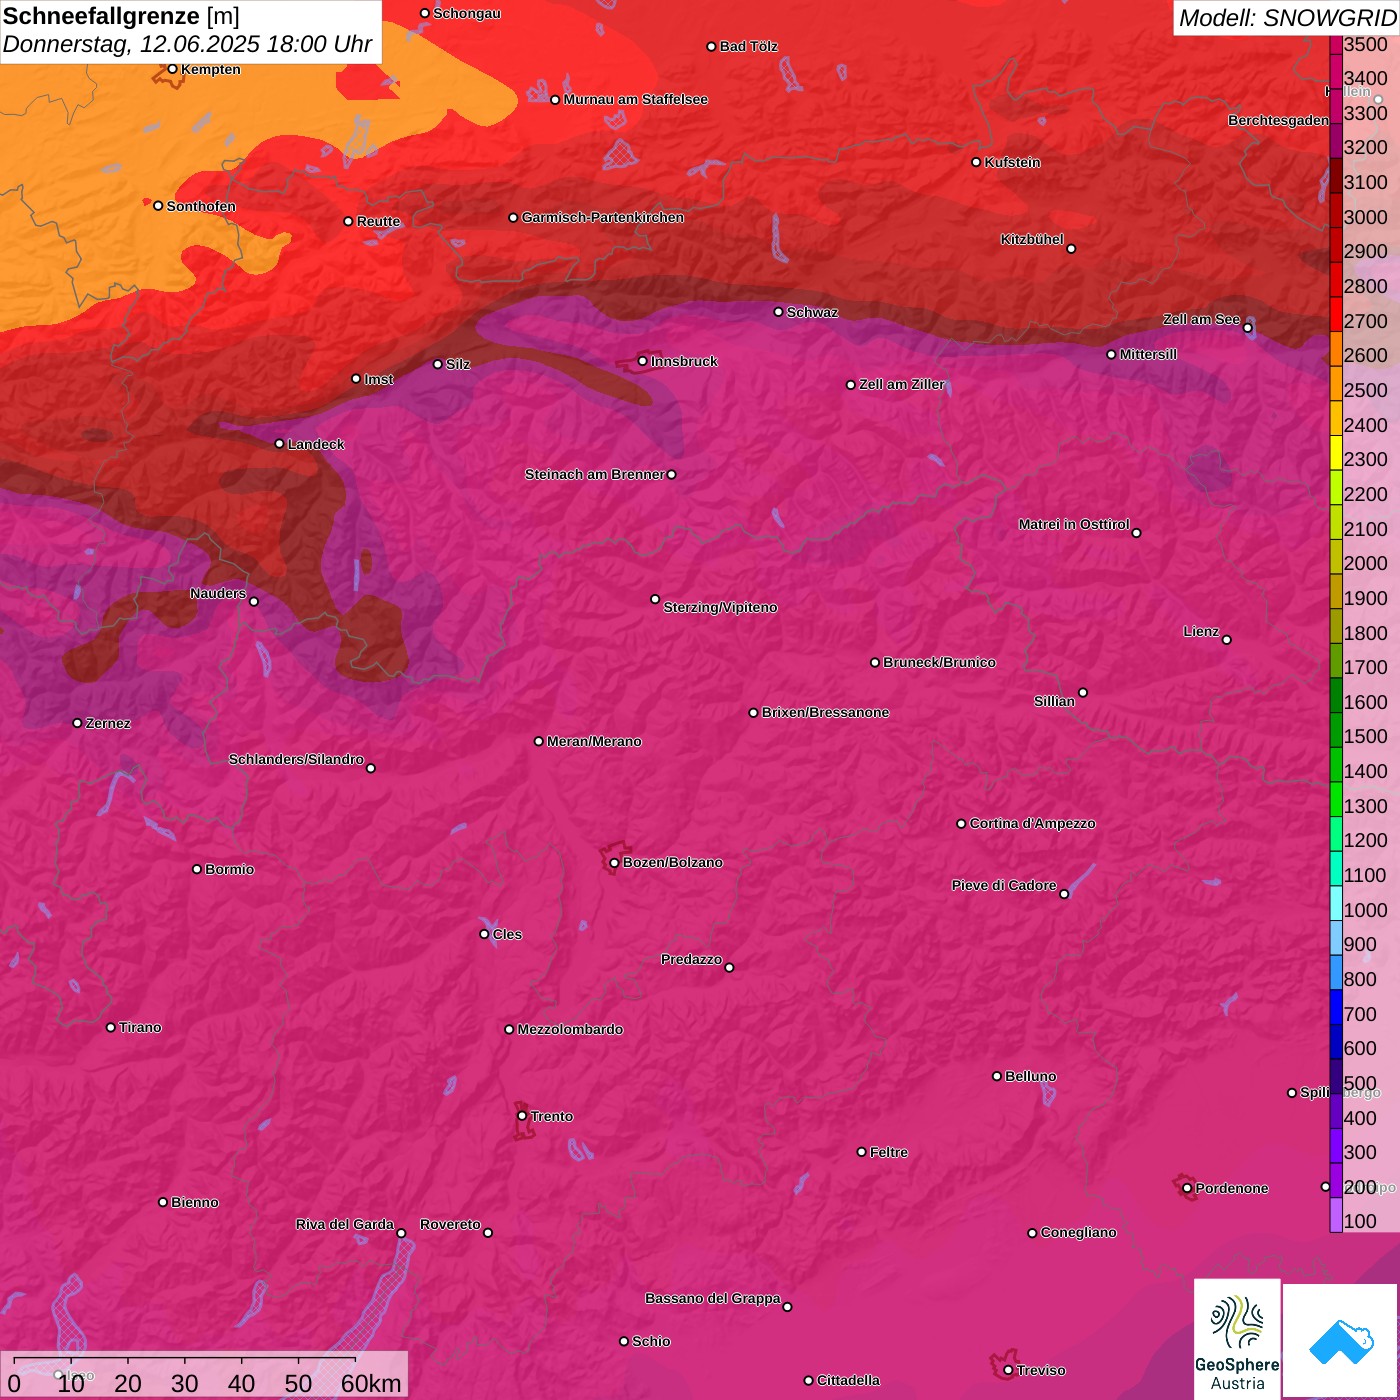The height and width of the screenshot is (1400, 1400).
Task: Click the Trento city marker dot
Action: click(522, 1116)
